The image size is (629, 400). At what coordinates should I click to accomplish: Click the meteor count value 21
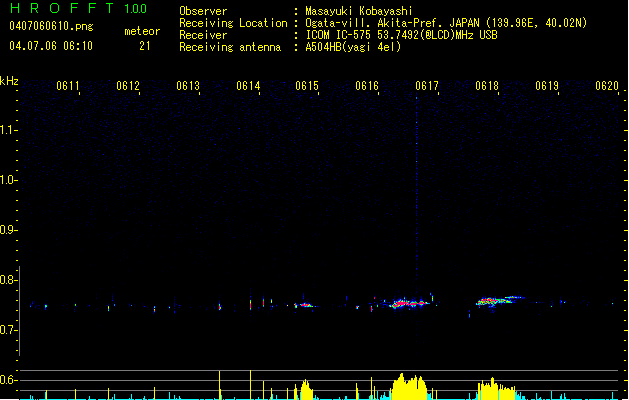pos(145,46)
